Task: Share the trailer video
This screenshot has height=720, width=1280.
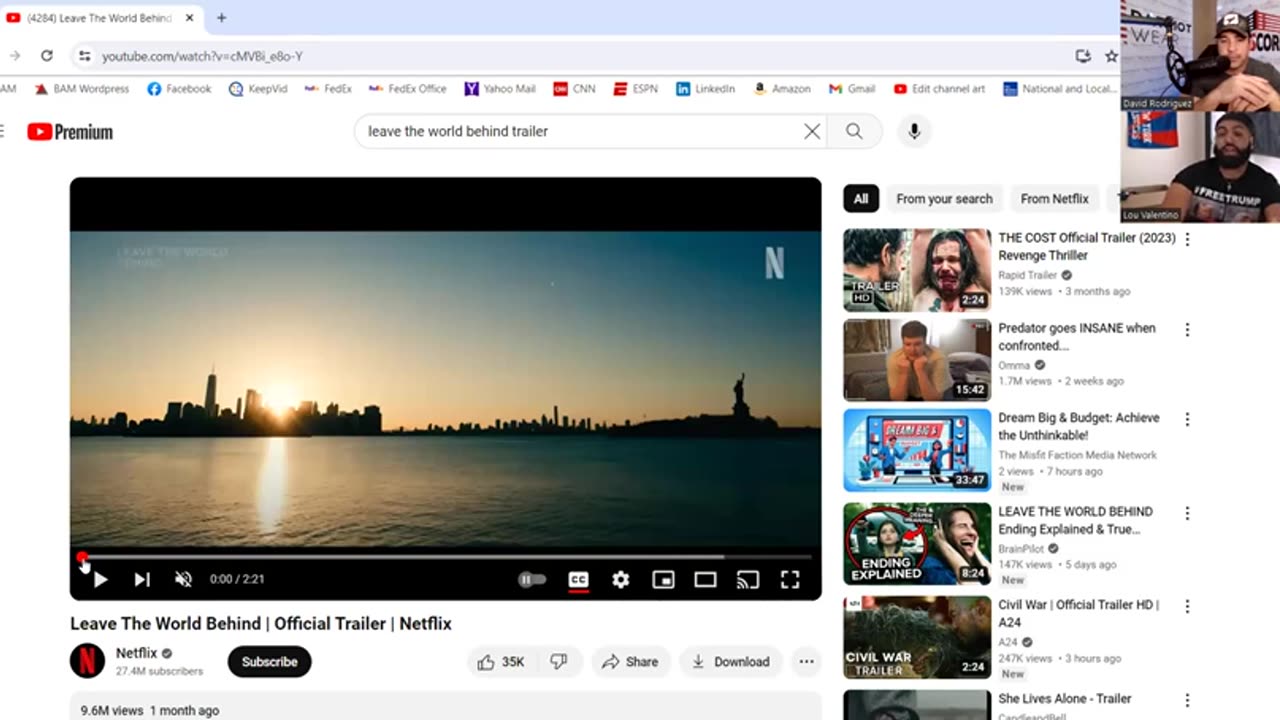Action: (x=630, y=662)
